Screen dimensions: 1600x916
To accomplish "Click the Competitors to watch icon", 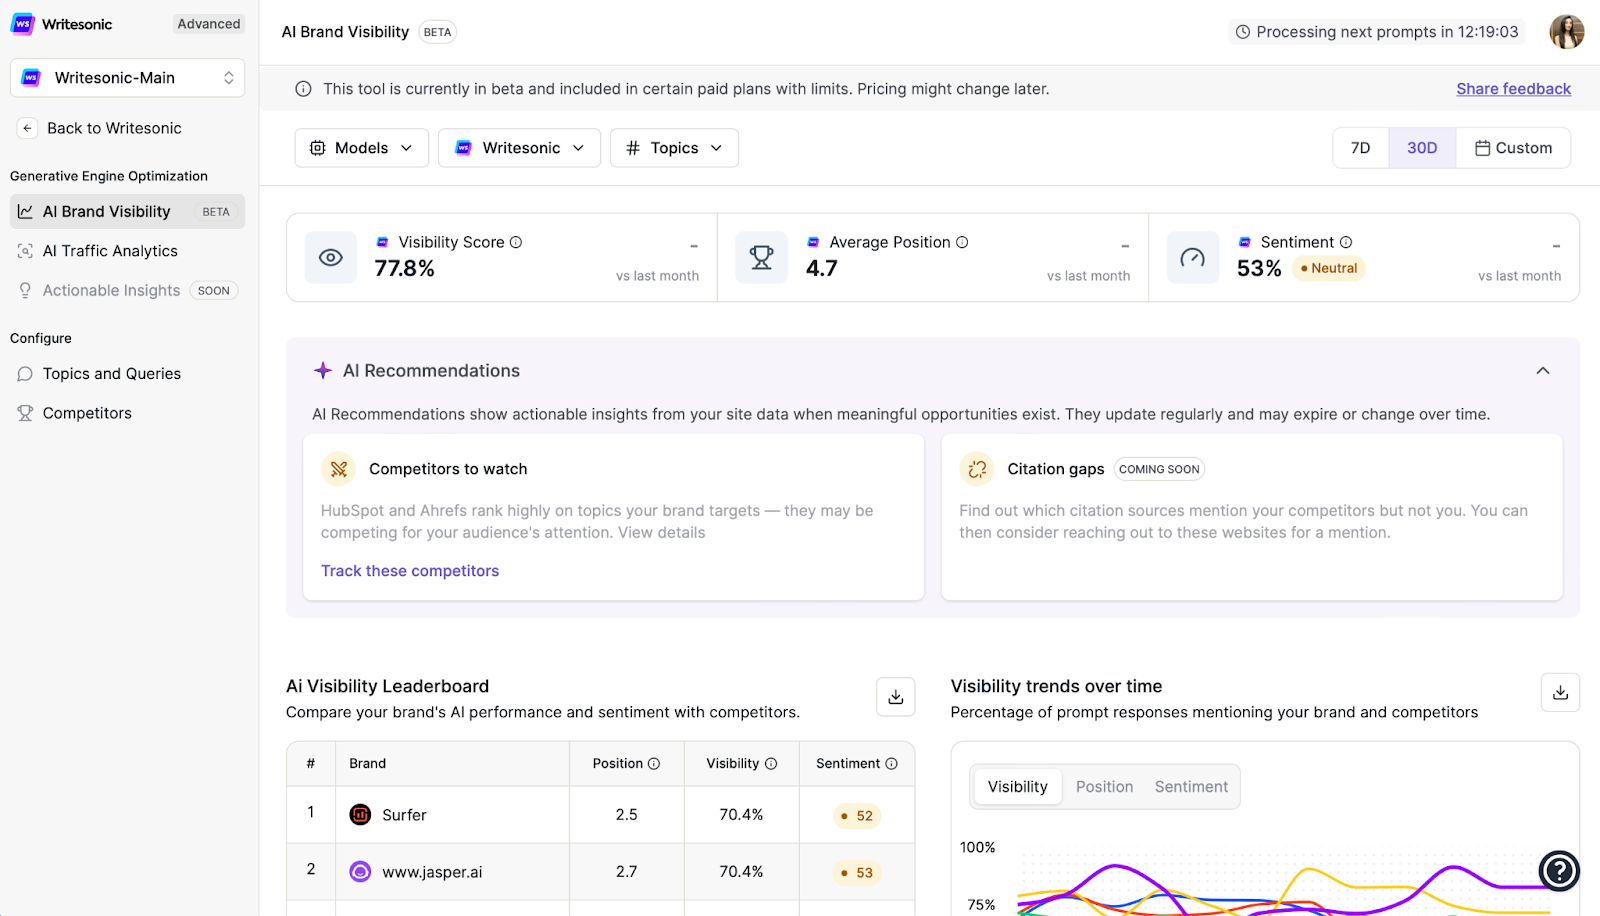I will point(339,469).
